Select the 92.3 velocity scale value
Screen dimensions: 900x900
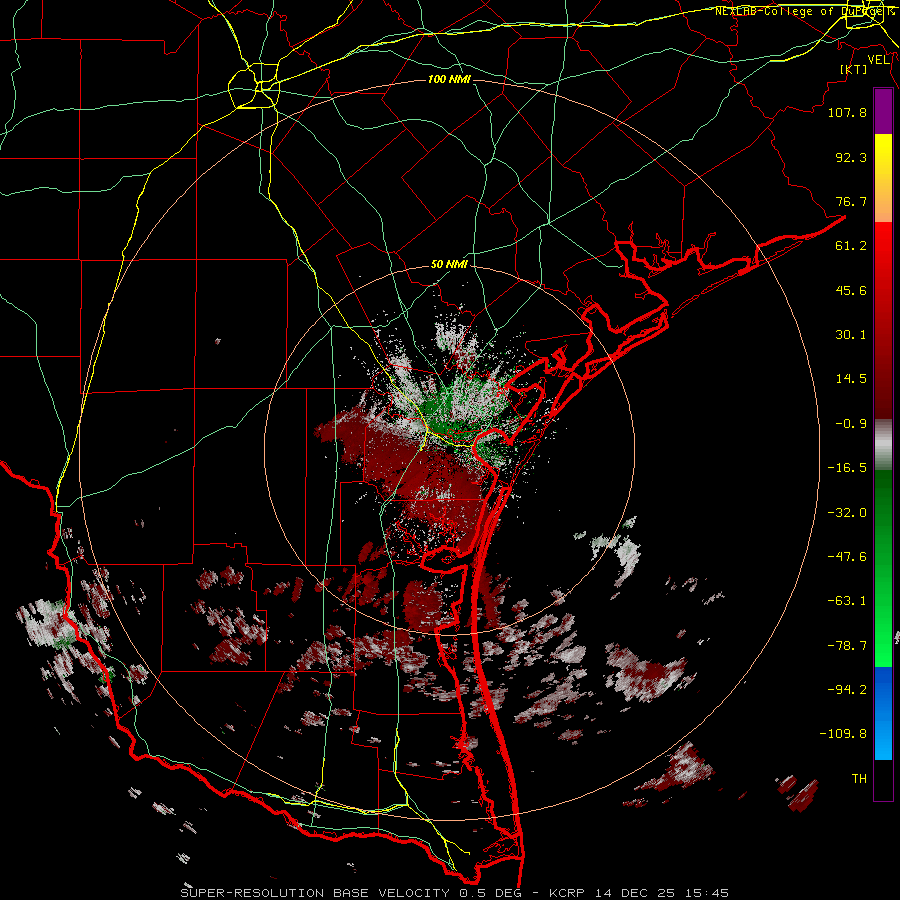click(x=851, y=157)
